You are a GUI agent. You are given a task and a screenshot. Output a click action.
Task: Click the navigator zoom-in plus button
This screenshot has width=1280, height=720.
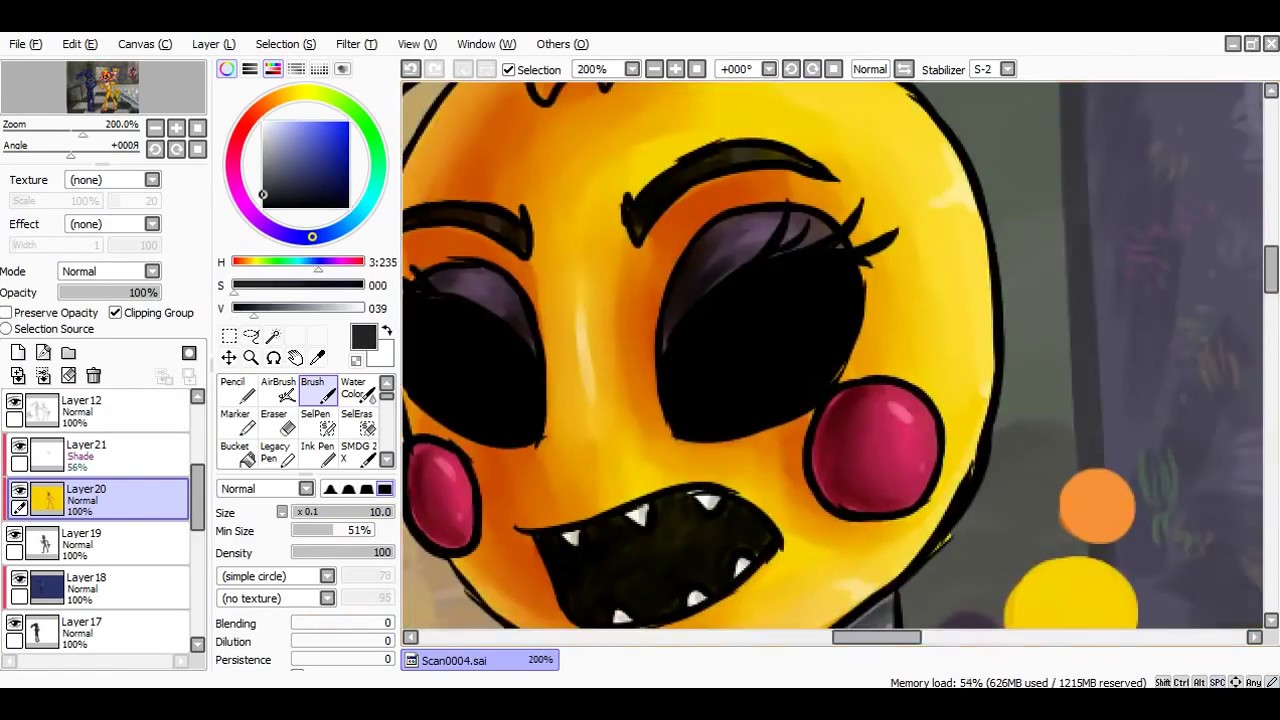176,127
